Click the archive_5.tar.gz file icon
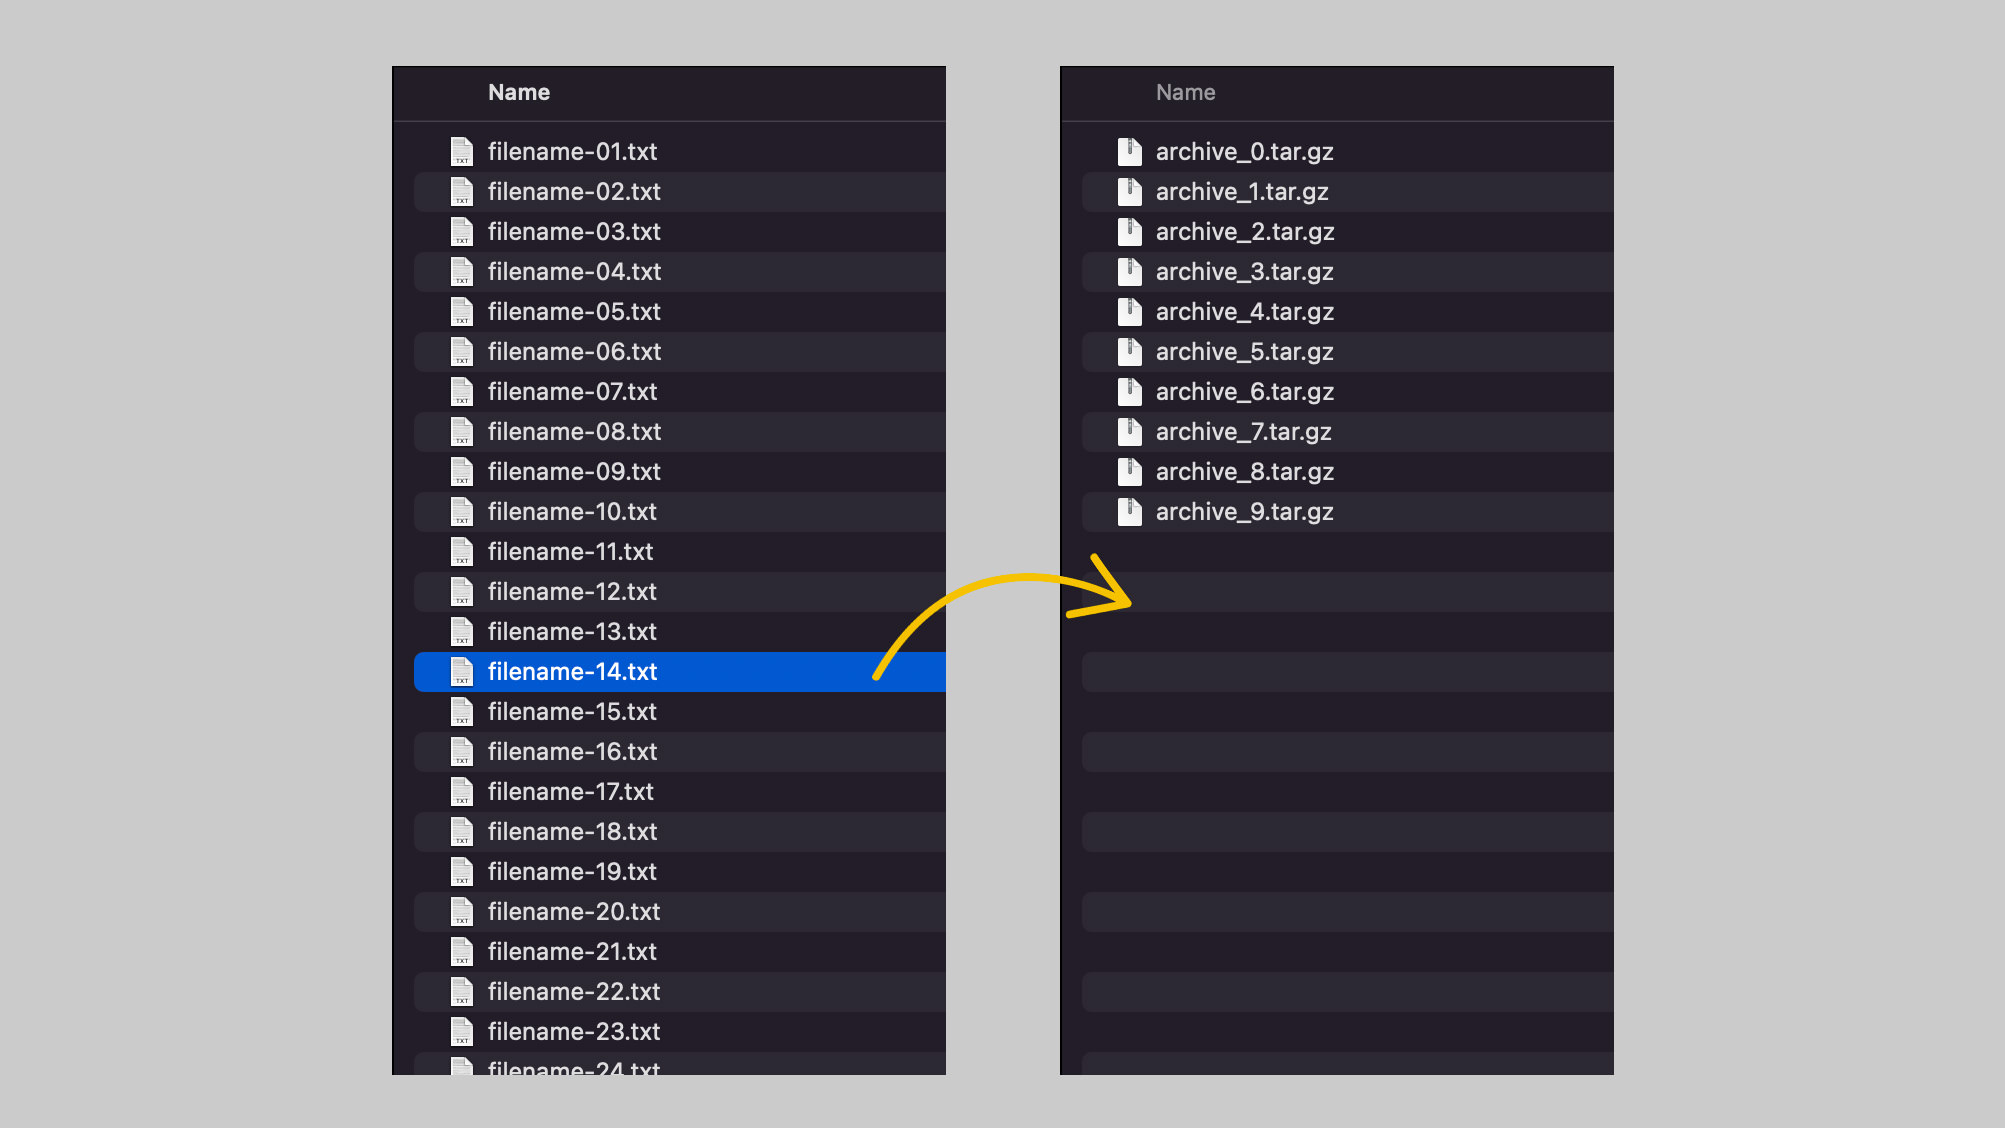 tap(1129, 351)
